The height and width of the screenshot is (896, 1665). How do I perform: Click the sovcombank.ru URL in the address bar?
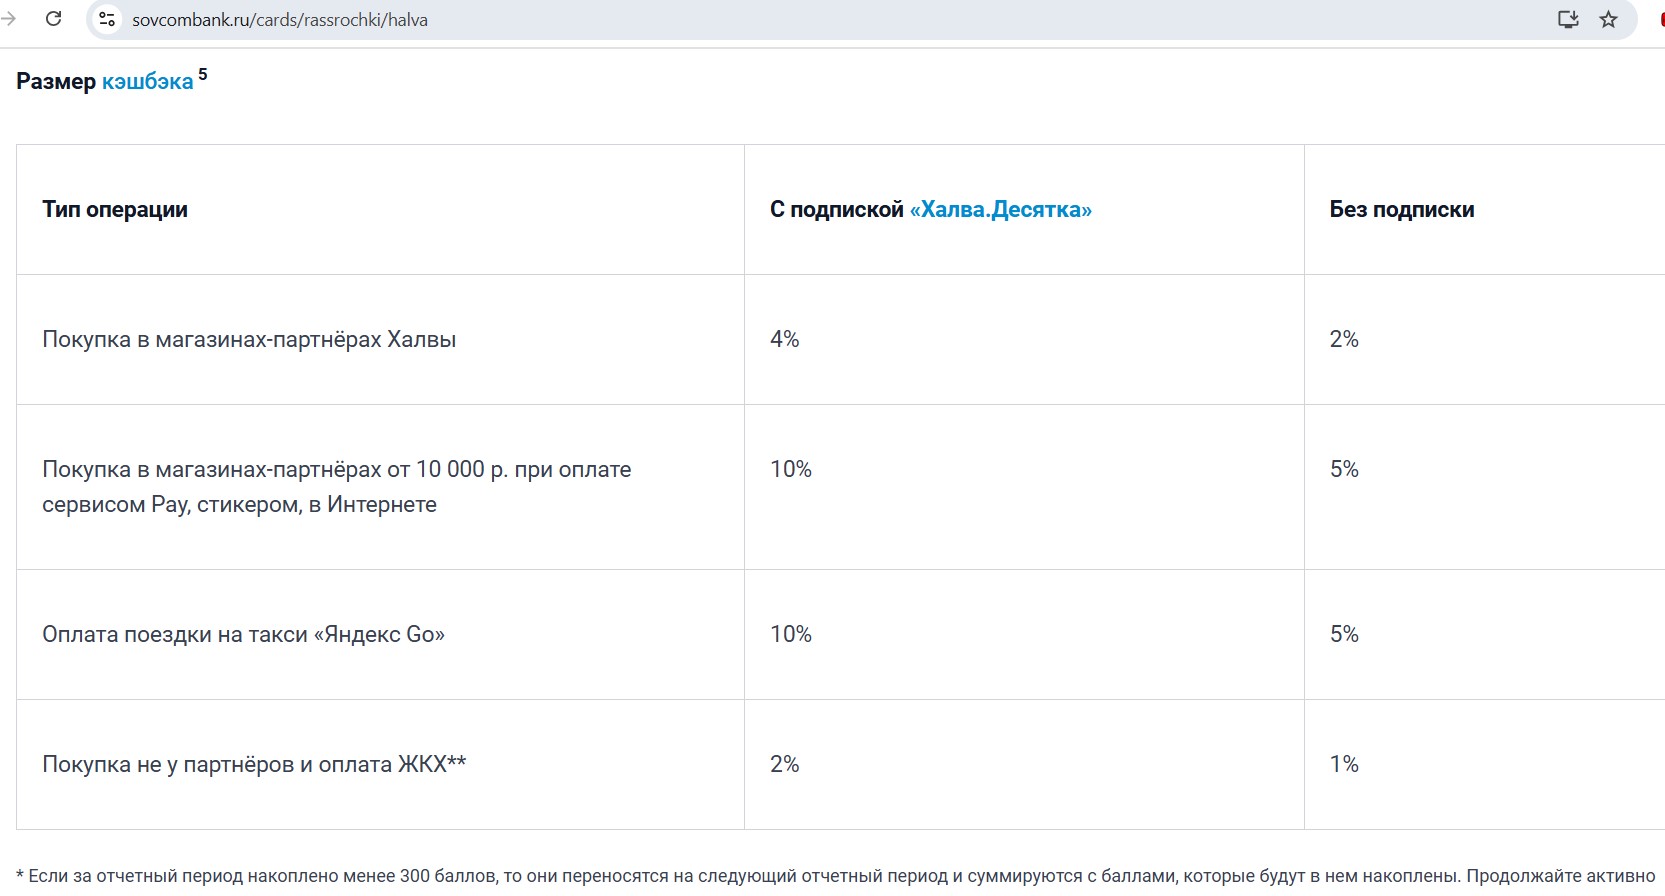click(280, 20)
